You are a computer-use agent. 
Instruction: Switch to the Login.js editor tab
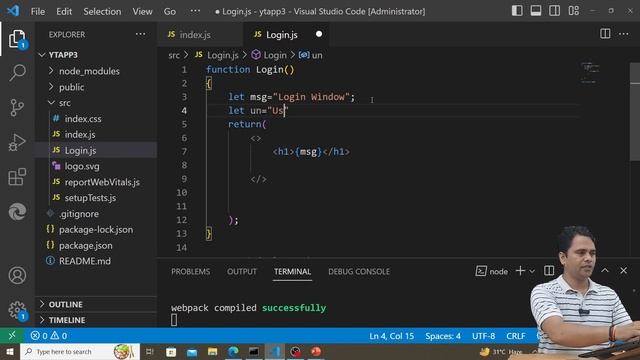point(282,35)
